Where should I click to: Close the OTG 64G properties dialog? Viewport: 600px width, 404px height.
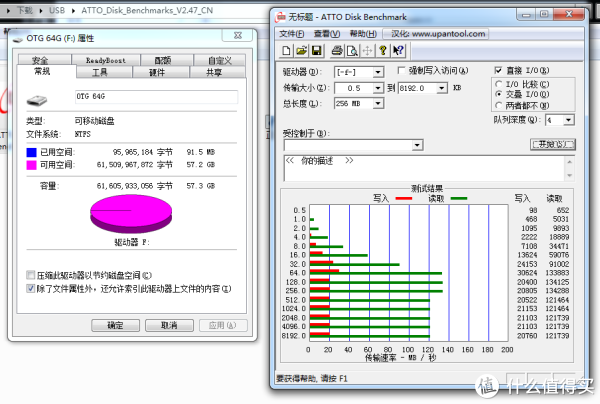pos(238,36)
